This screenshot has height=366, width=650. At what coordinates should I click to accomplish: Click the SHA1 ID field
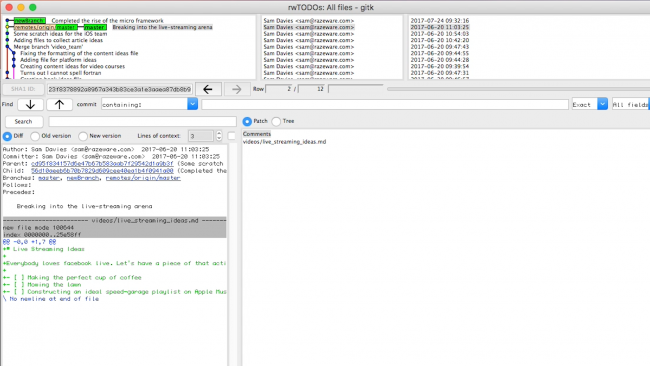pos(119,89)
